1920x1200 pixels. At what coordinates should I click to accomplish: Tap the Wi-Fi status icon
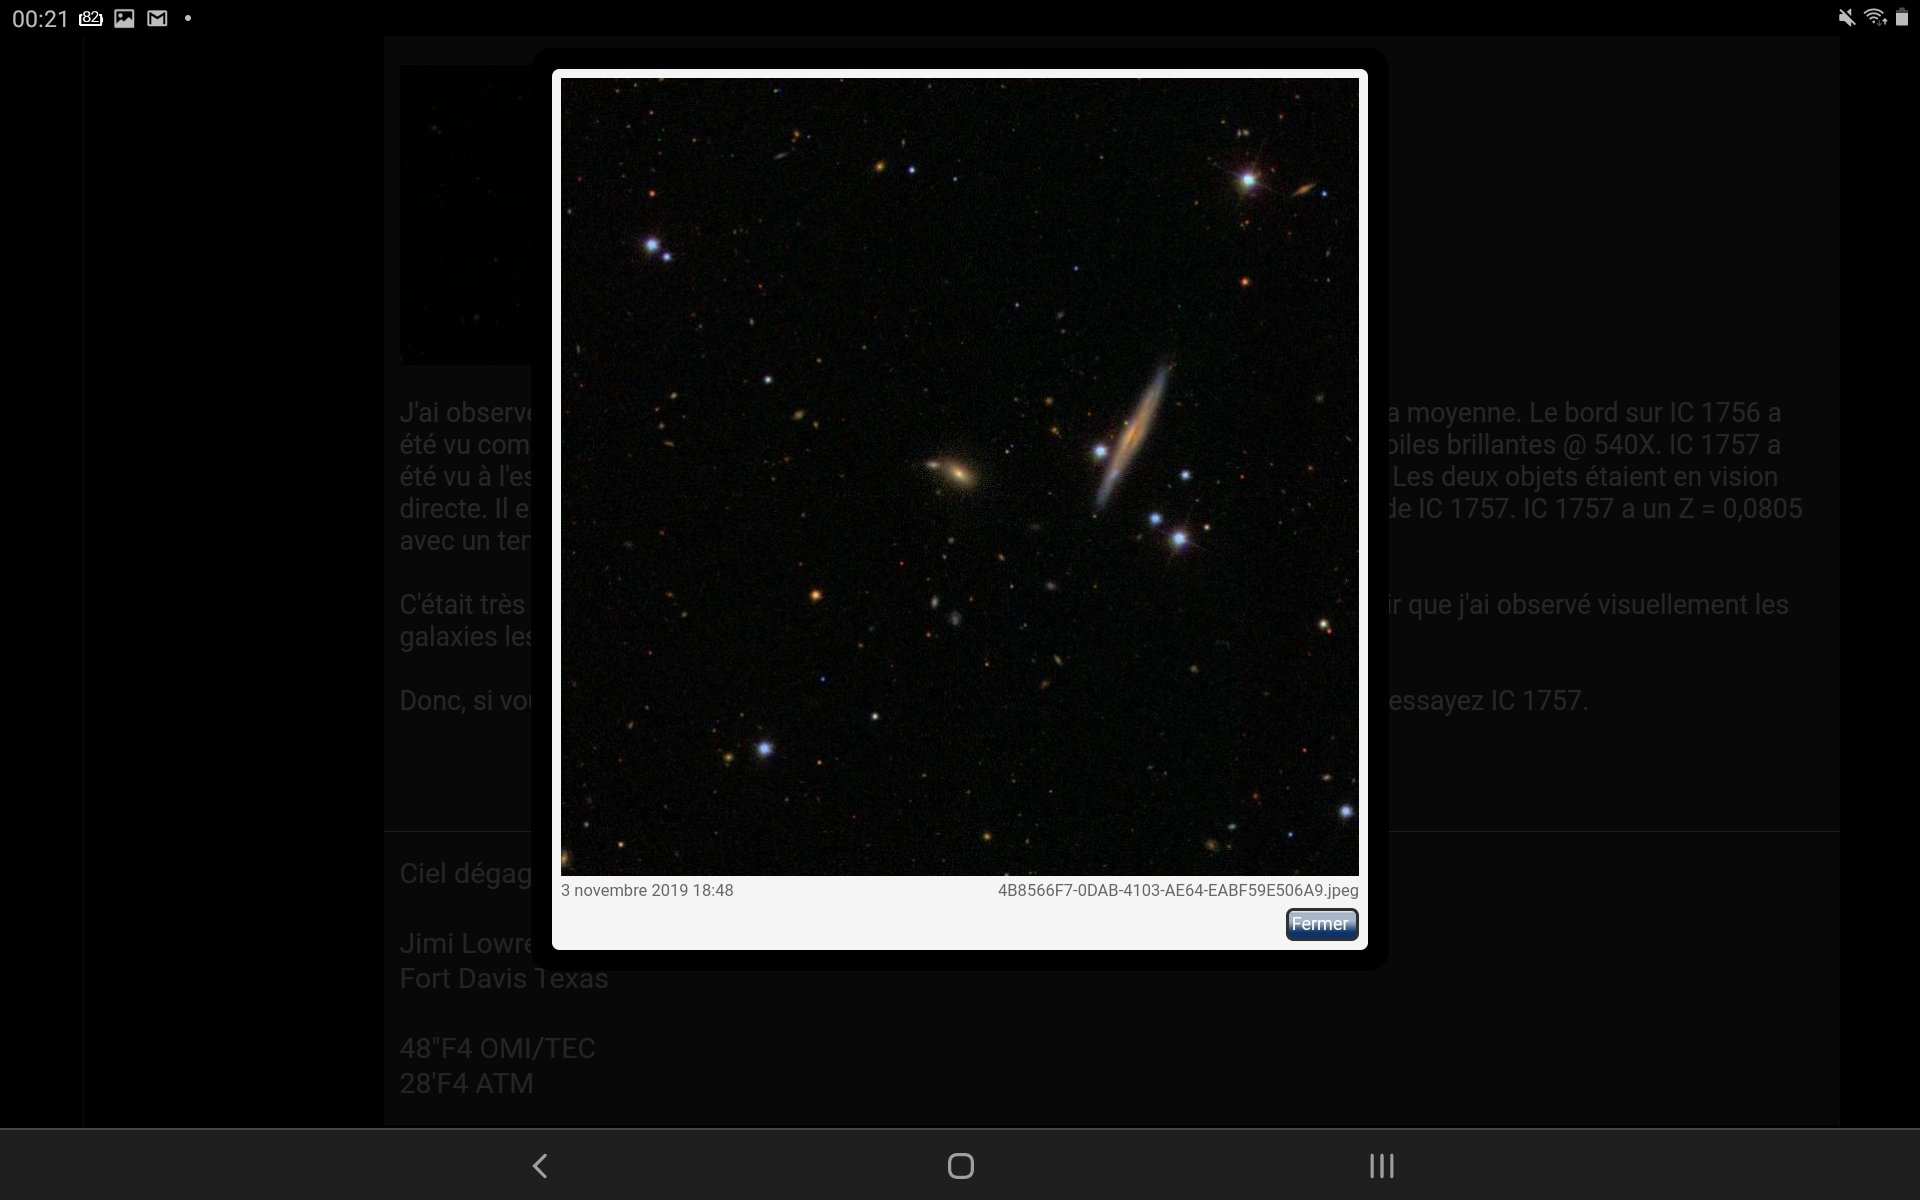1875,17
